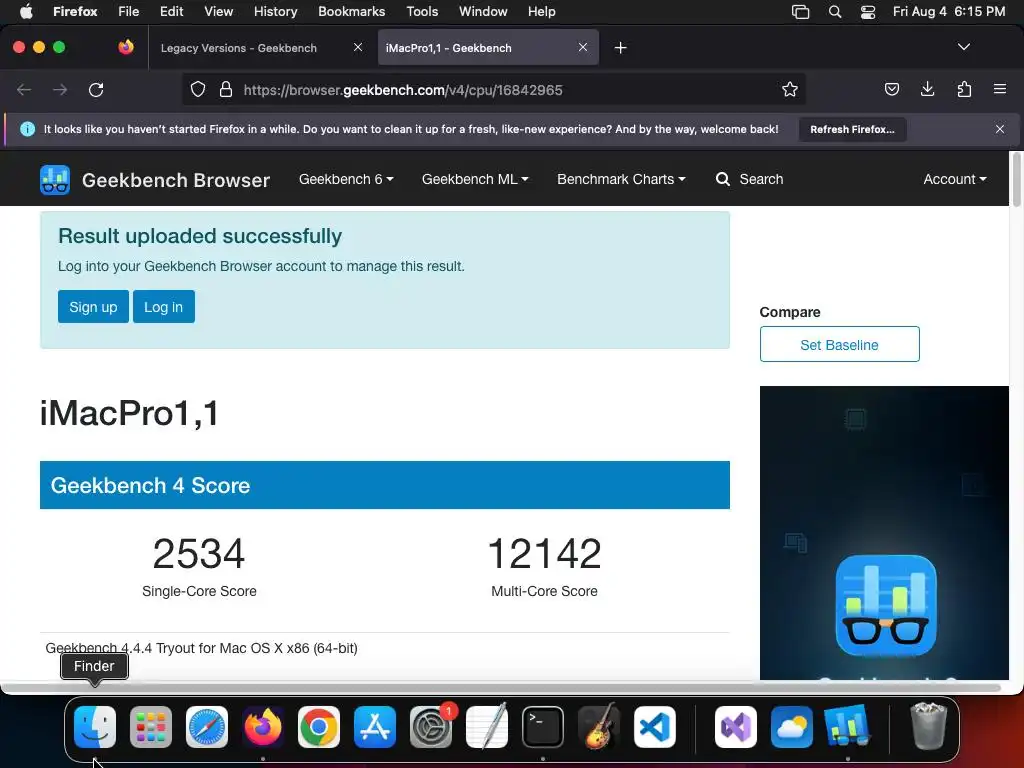This screenshot has height=768, width=1024.
Task: Go back with the back arrow
Action: point(24,89)
